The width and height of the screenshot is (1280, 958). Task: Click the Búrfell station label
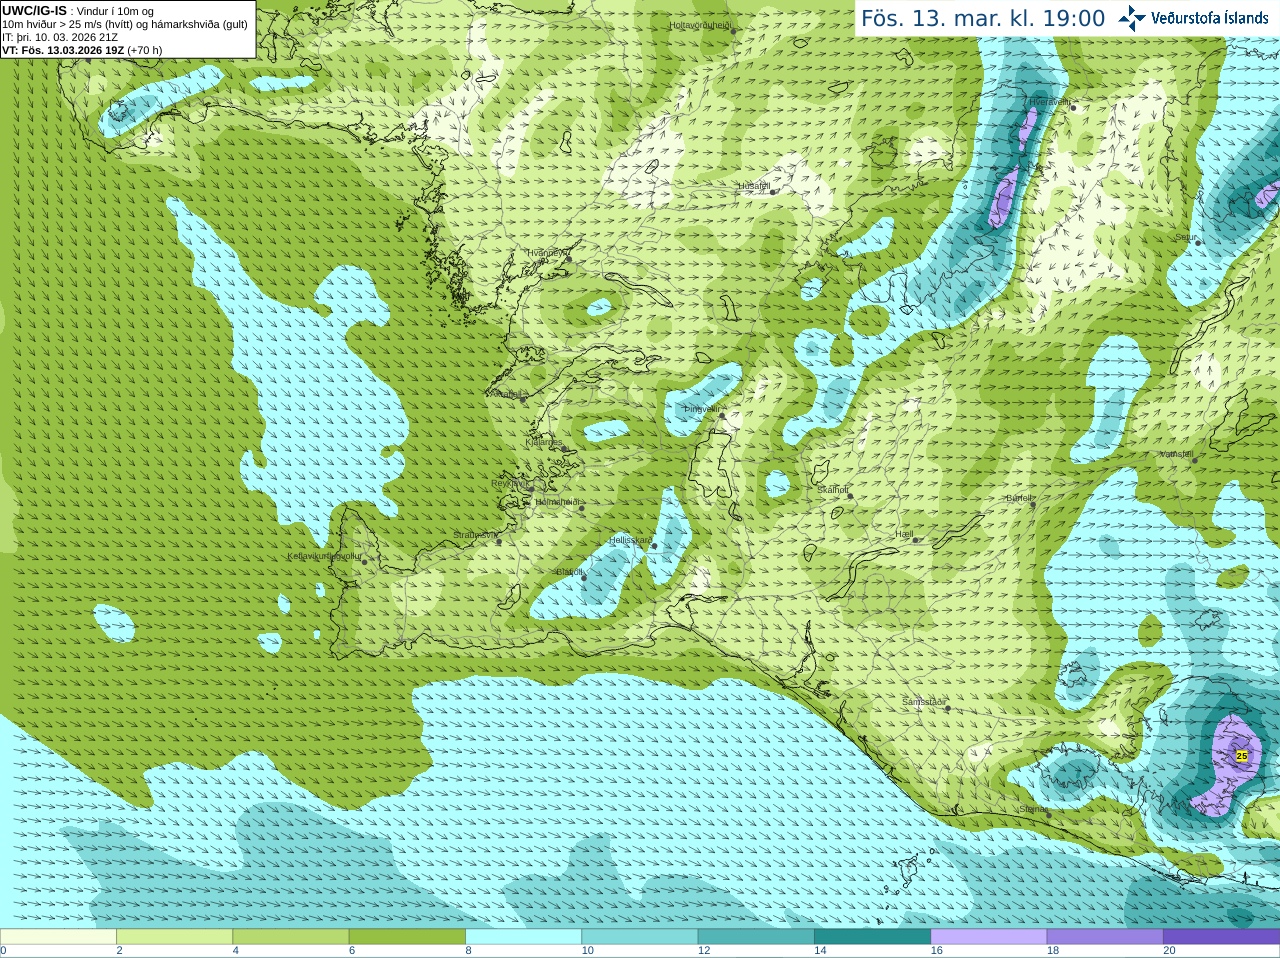tap(1019, 497)
